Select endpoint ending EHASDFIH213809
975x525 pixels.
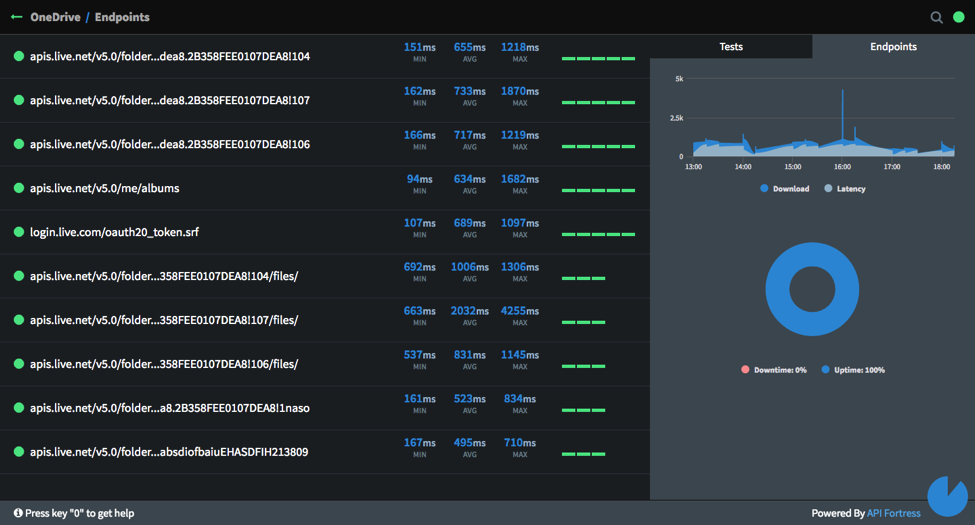pyautogui.click(x=169, y=452)
